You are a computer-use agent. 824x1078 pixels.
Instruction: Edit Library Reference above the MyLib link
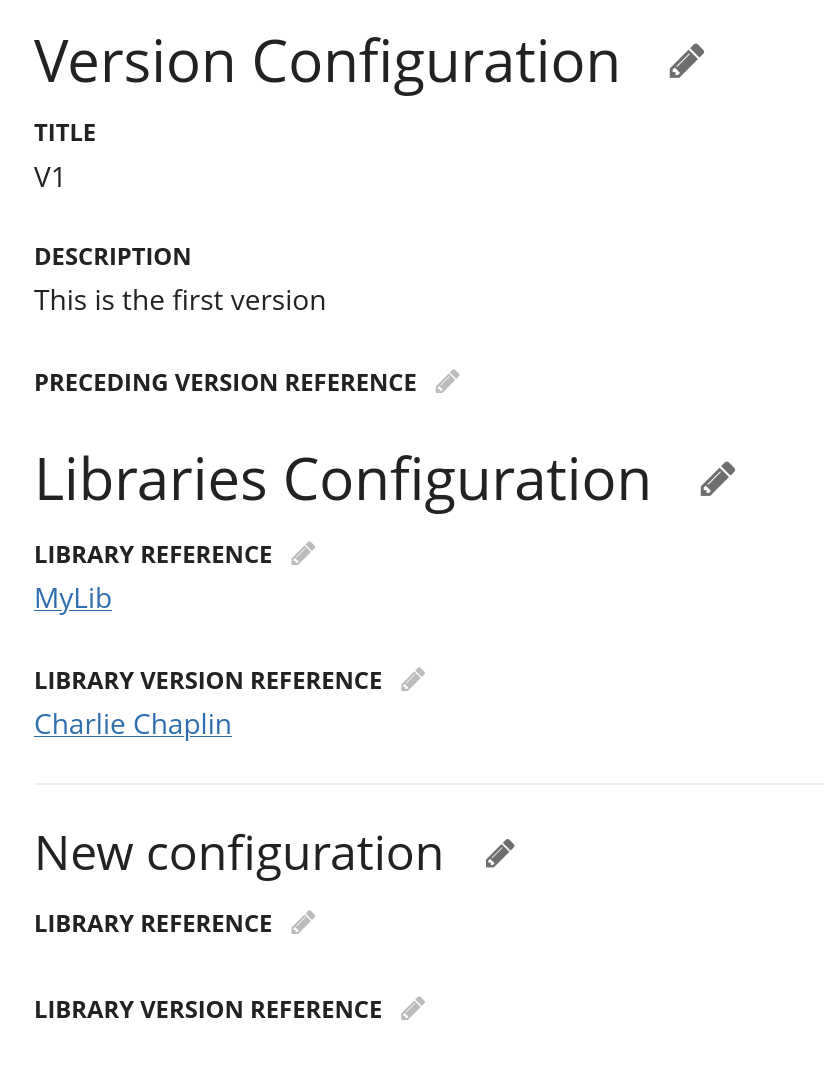(x=303, y=554)
